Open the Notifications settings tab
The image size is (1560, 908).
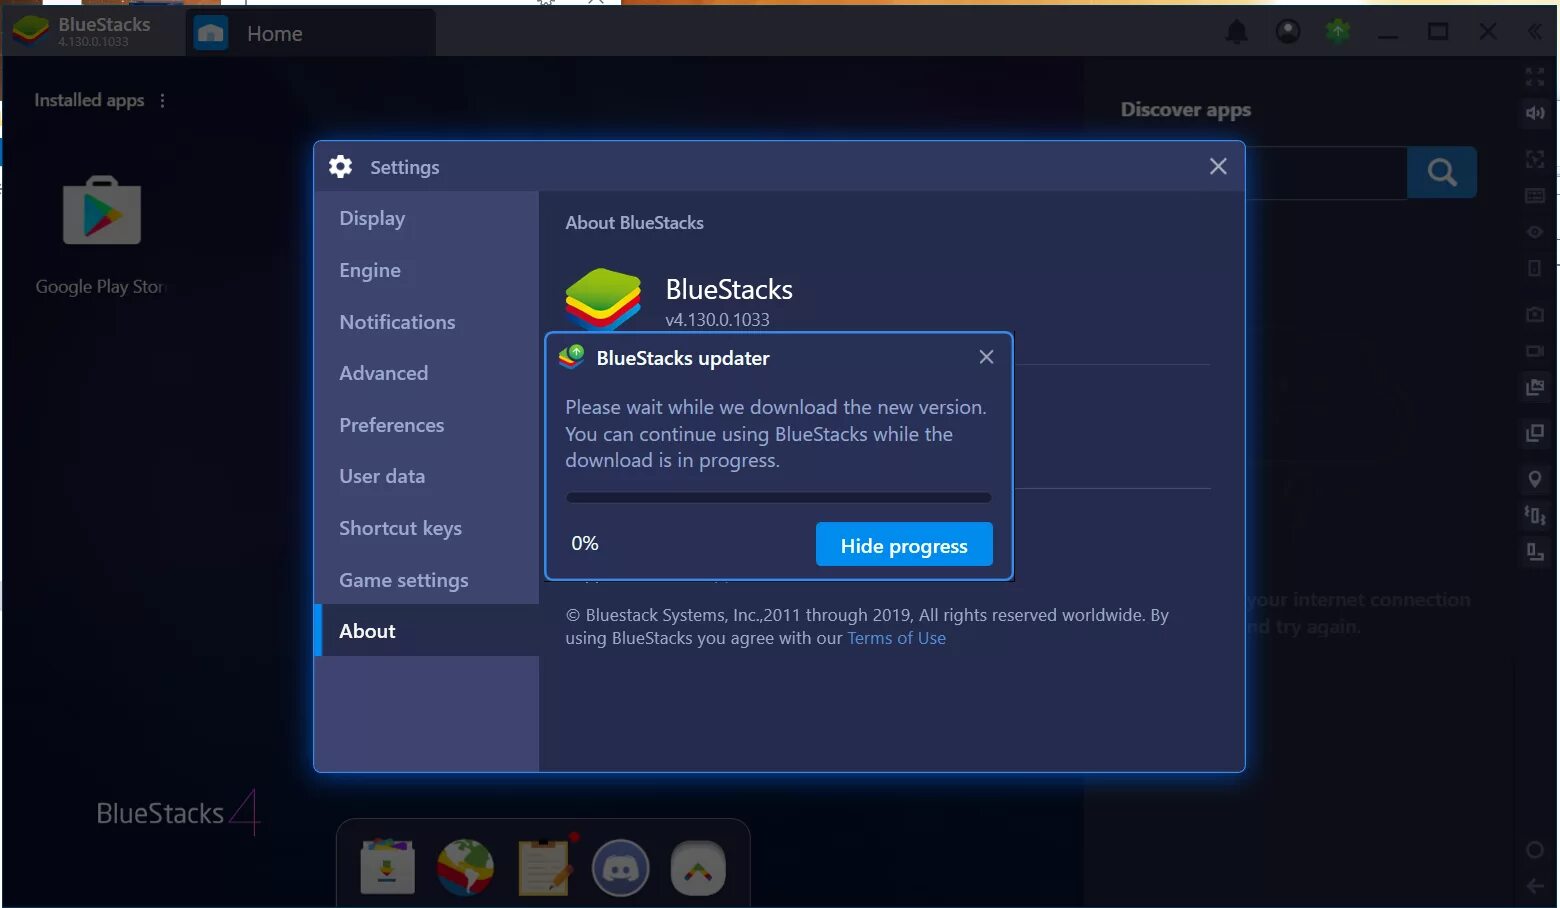click(x=427, y=322)
